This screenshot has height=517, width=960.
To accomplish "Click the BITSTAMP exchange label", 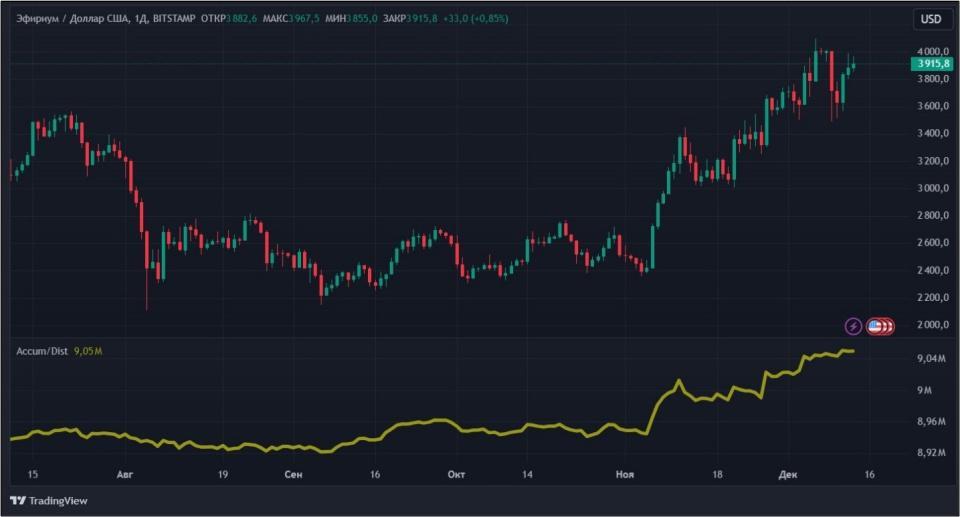I will (174, 18).
